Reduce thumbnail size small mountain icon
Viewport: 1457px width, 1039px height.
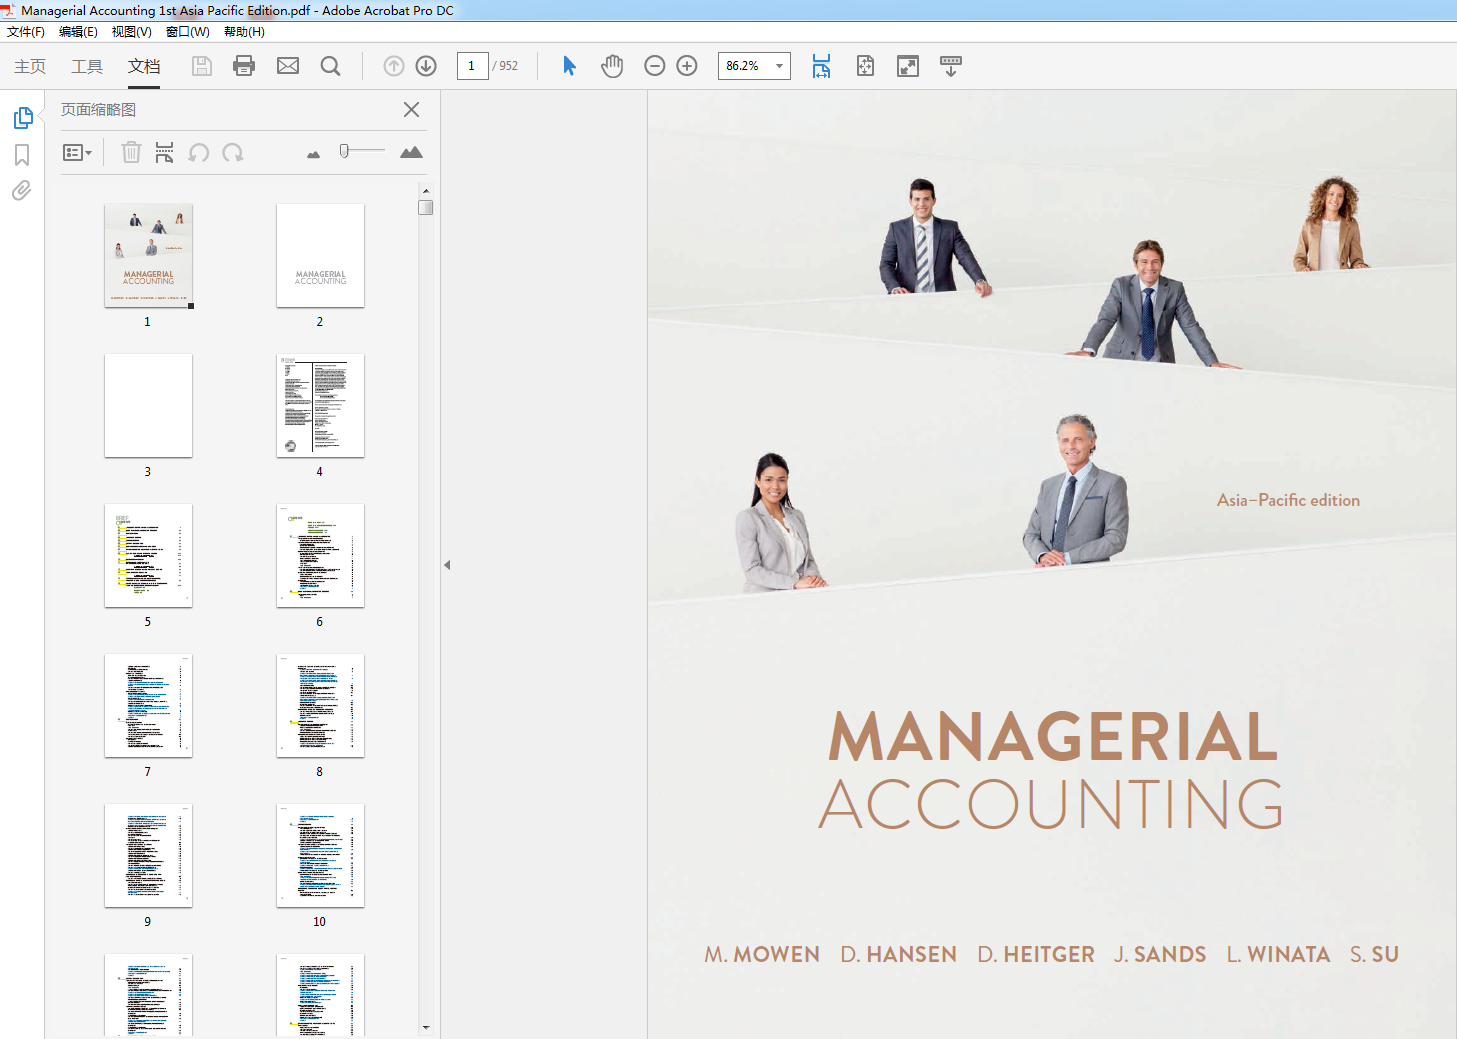[x=313, y=154]
